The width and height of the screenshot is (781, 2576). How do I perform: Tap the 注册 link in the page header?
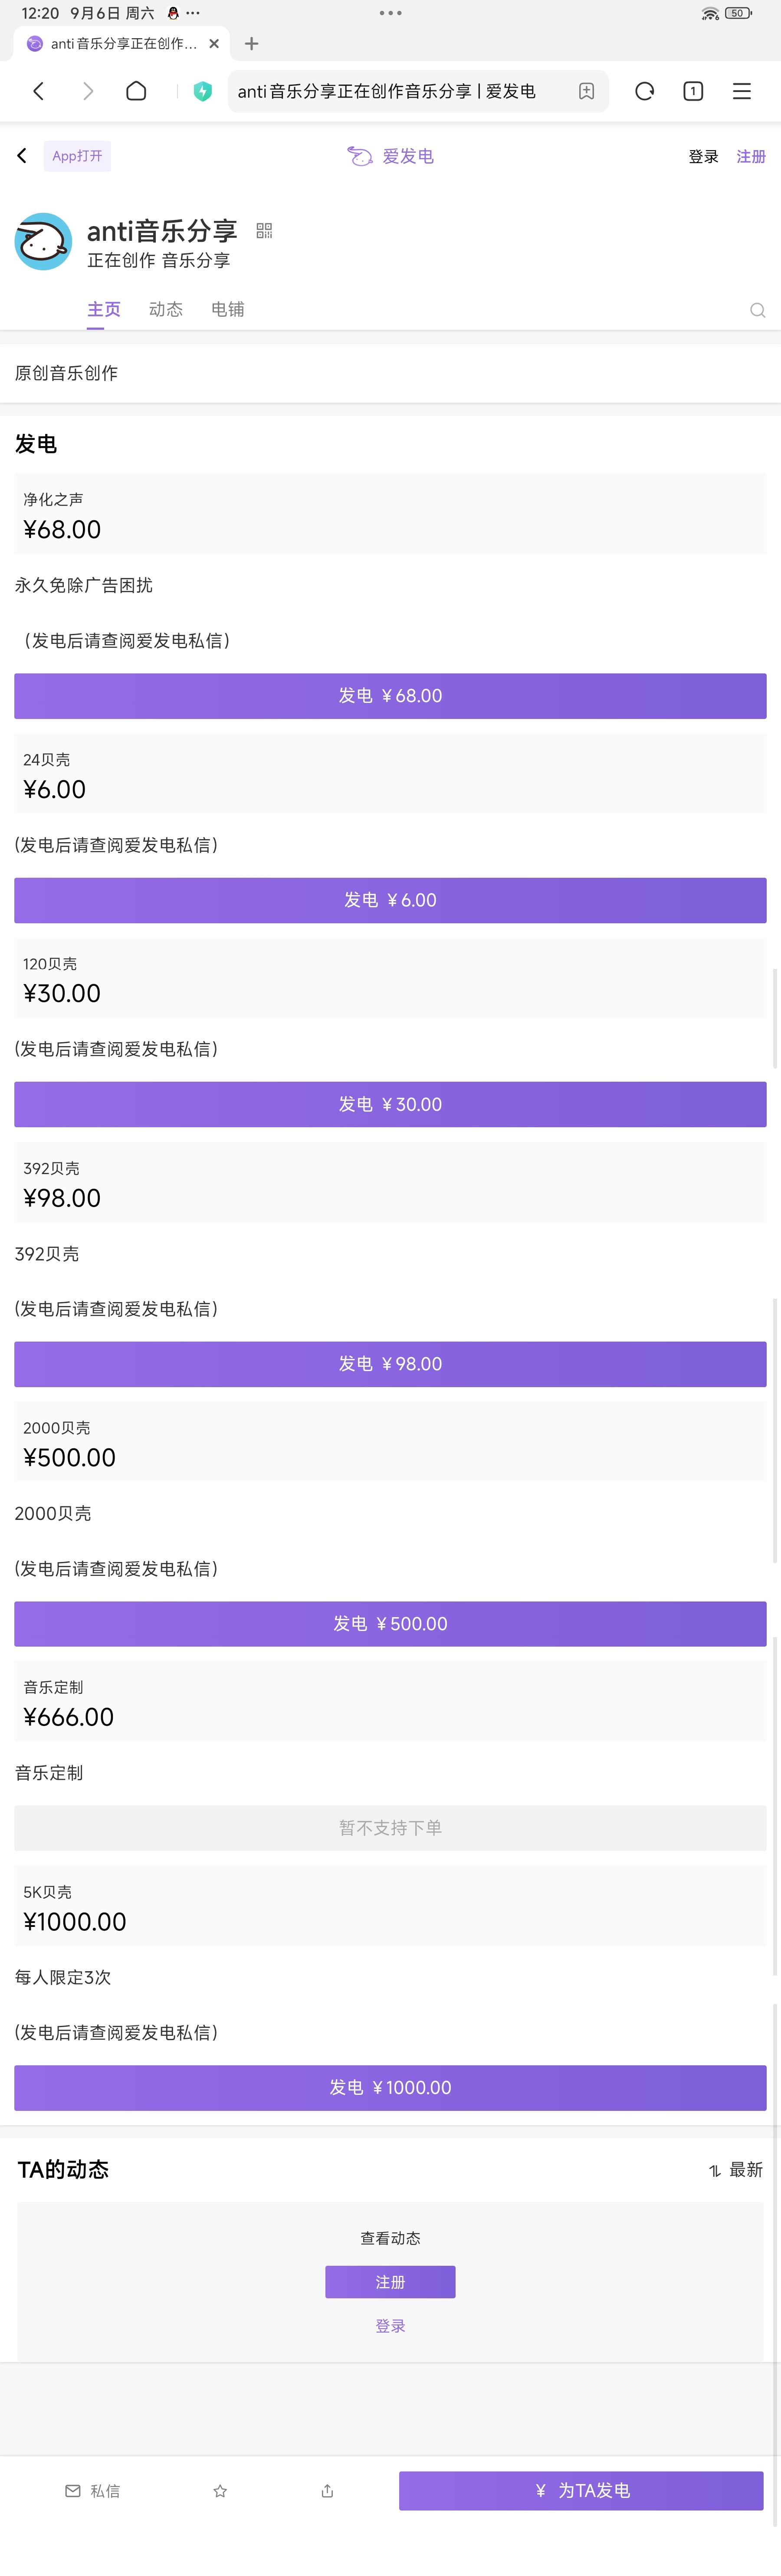pyautogui.click(x=751, y=157)
